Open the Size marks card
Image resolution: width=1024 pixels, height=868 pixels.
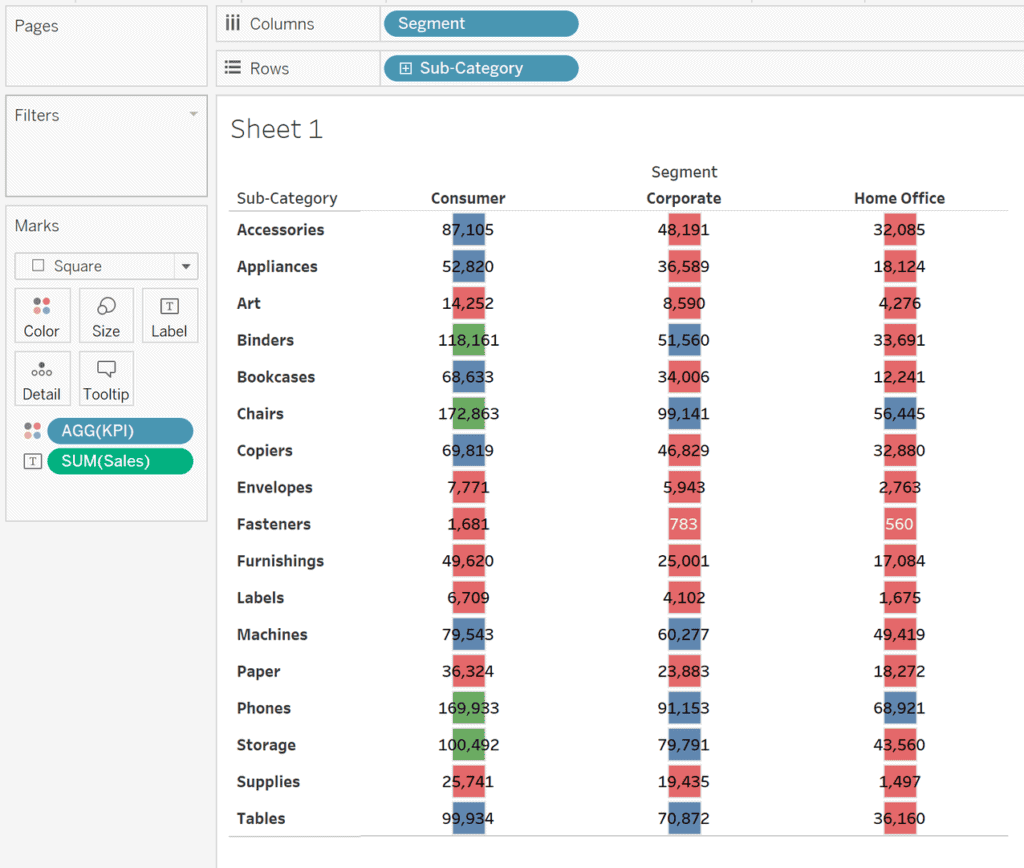point(106,306)
